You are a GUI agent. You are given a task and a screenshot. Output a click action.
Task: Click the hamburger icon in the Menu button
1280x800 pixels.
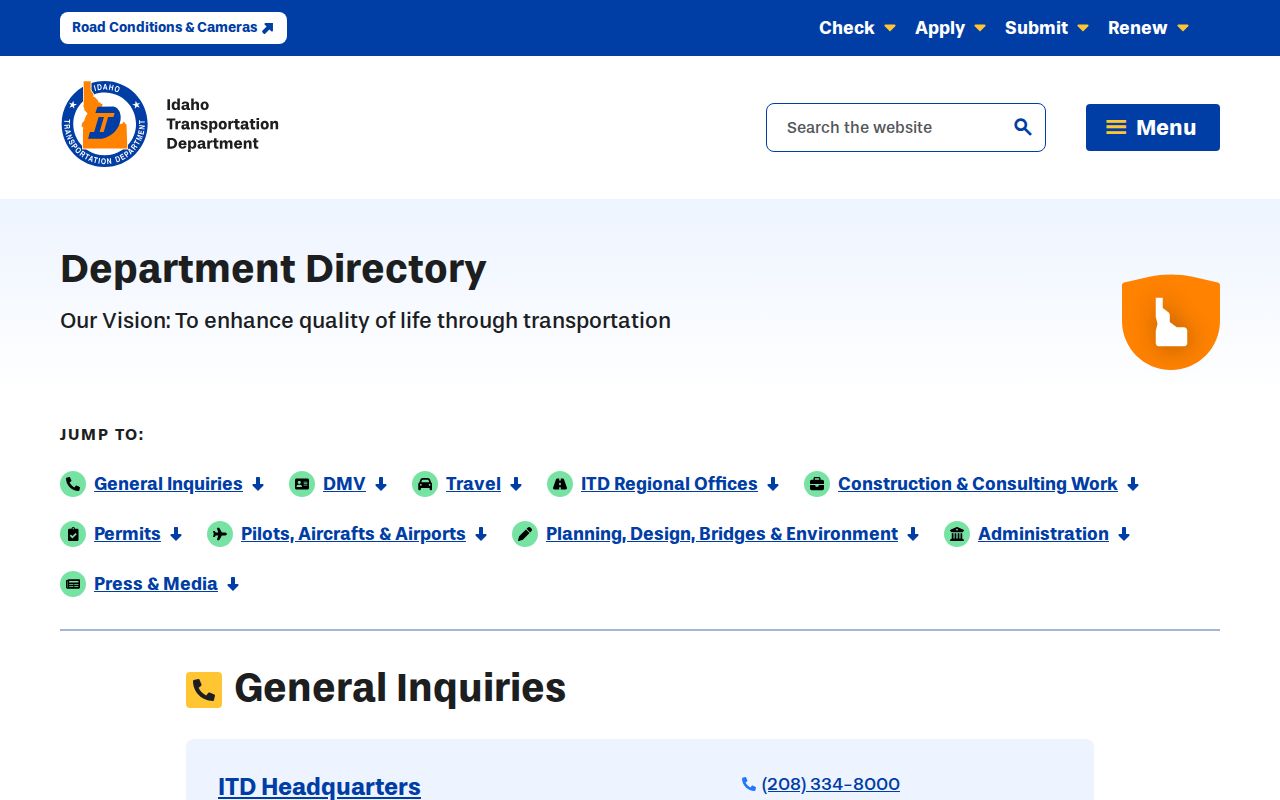tap(1116, 127)
